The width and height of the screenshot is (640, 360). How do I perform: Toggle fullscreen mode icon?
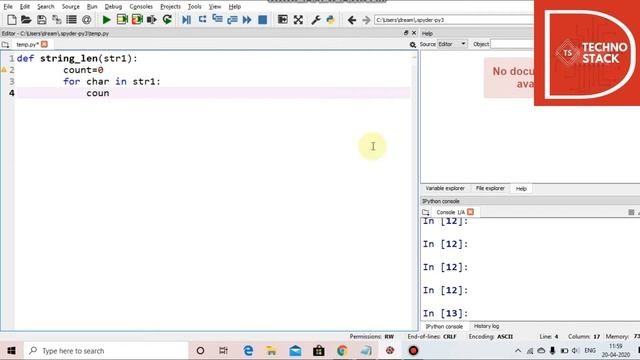pos(298,20)
